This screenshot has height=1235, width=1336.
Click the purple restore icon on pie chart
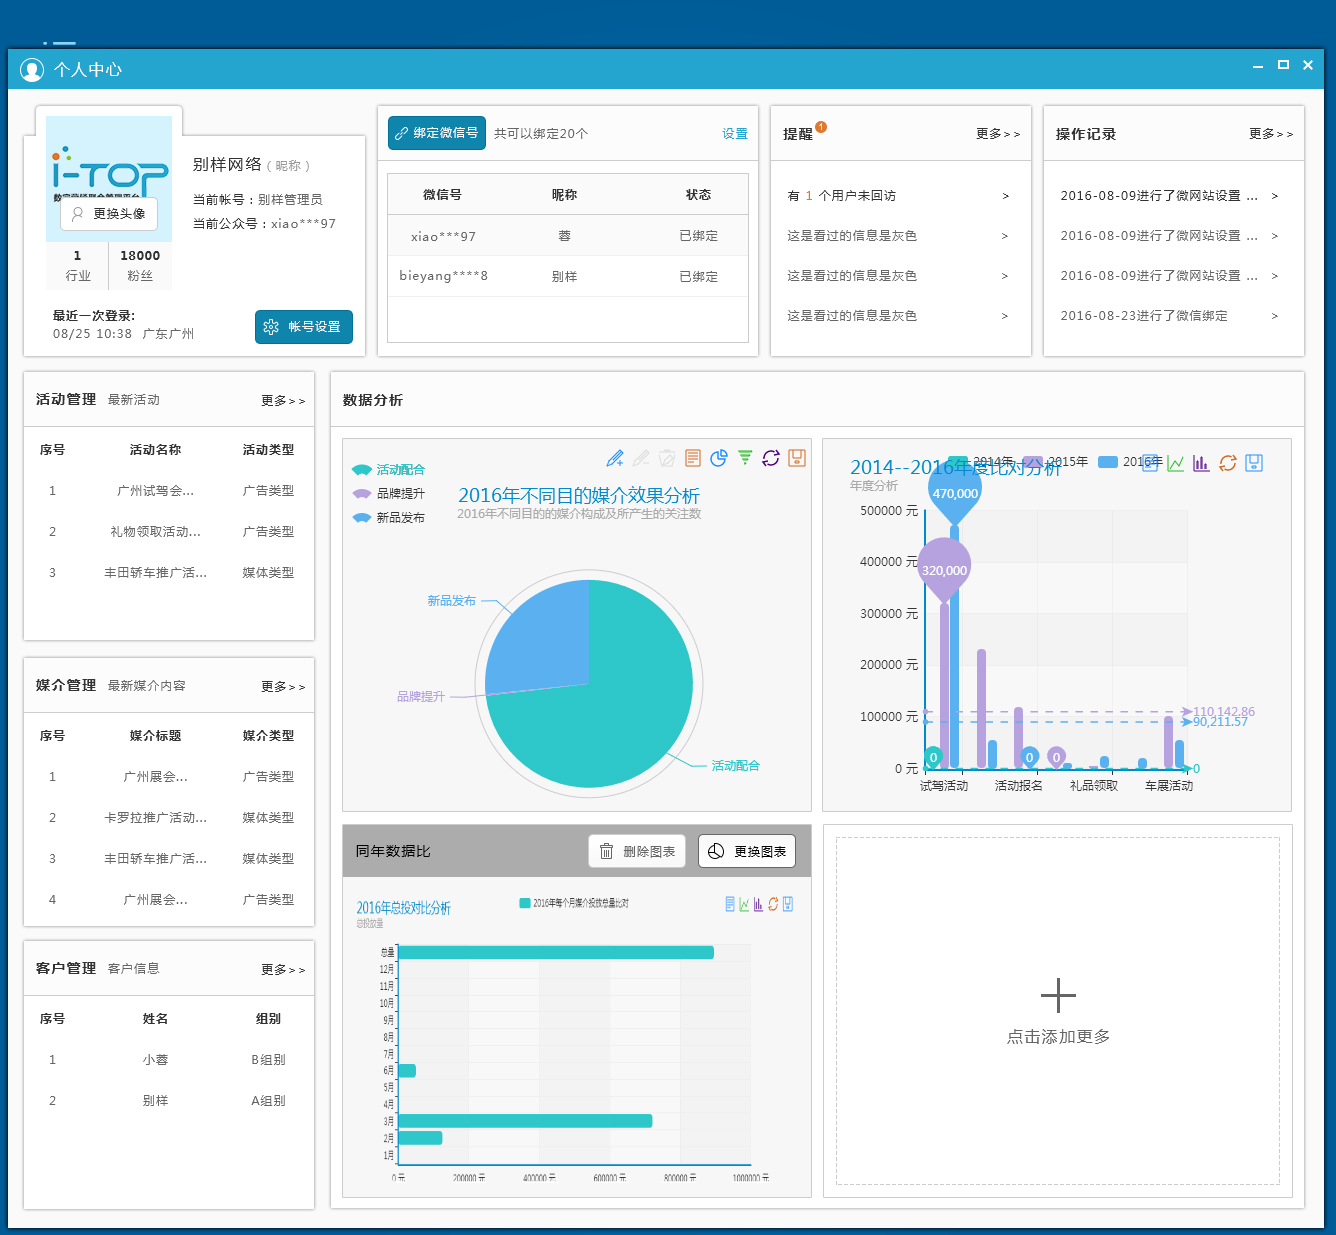[x=771, y=458]
